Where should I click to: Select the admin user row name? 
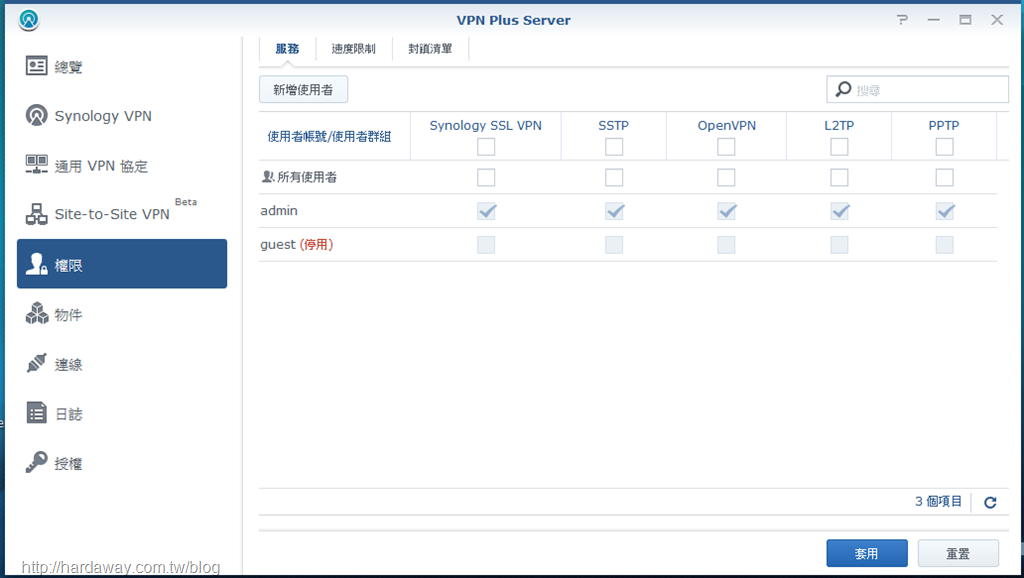[x=279, y=211]
